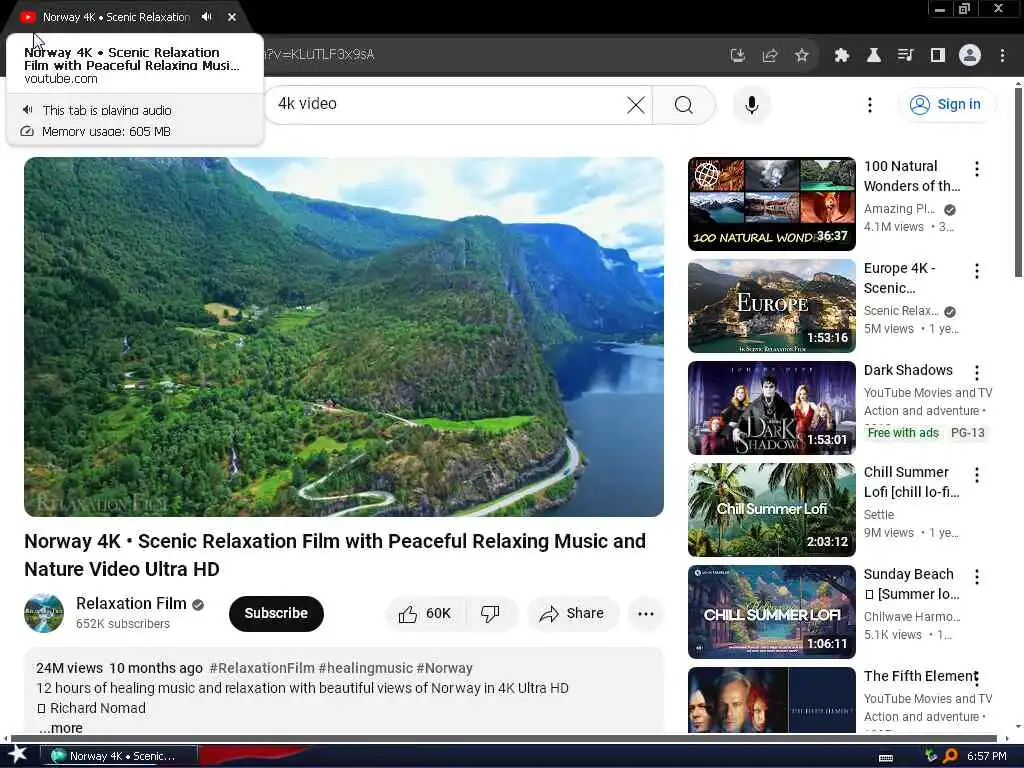Open options menu for Chill Summer Lofi
The height and width of the screenshot is (768, 1024).
pos(976,475)
